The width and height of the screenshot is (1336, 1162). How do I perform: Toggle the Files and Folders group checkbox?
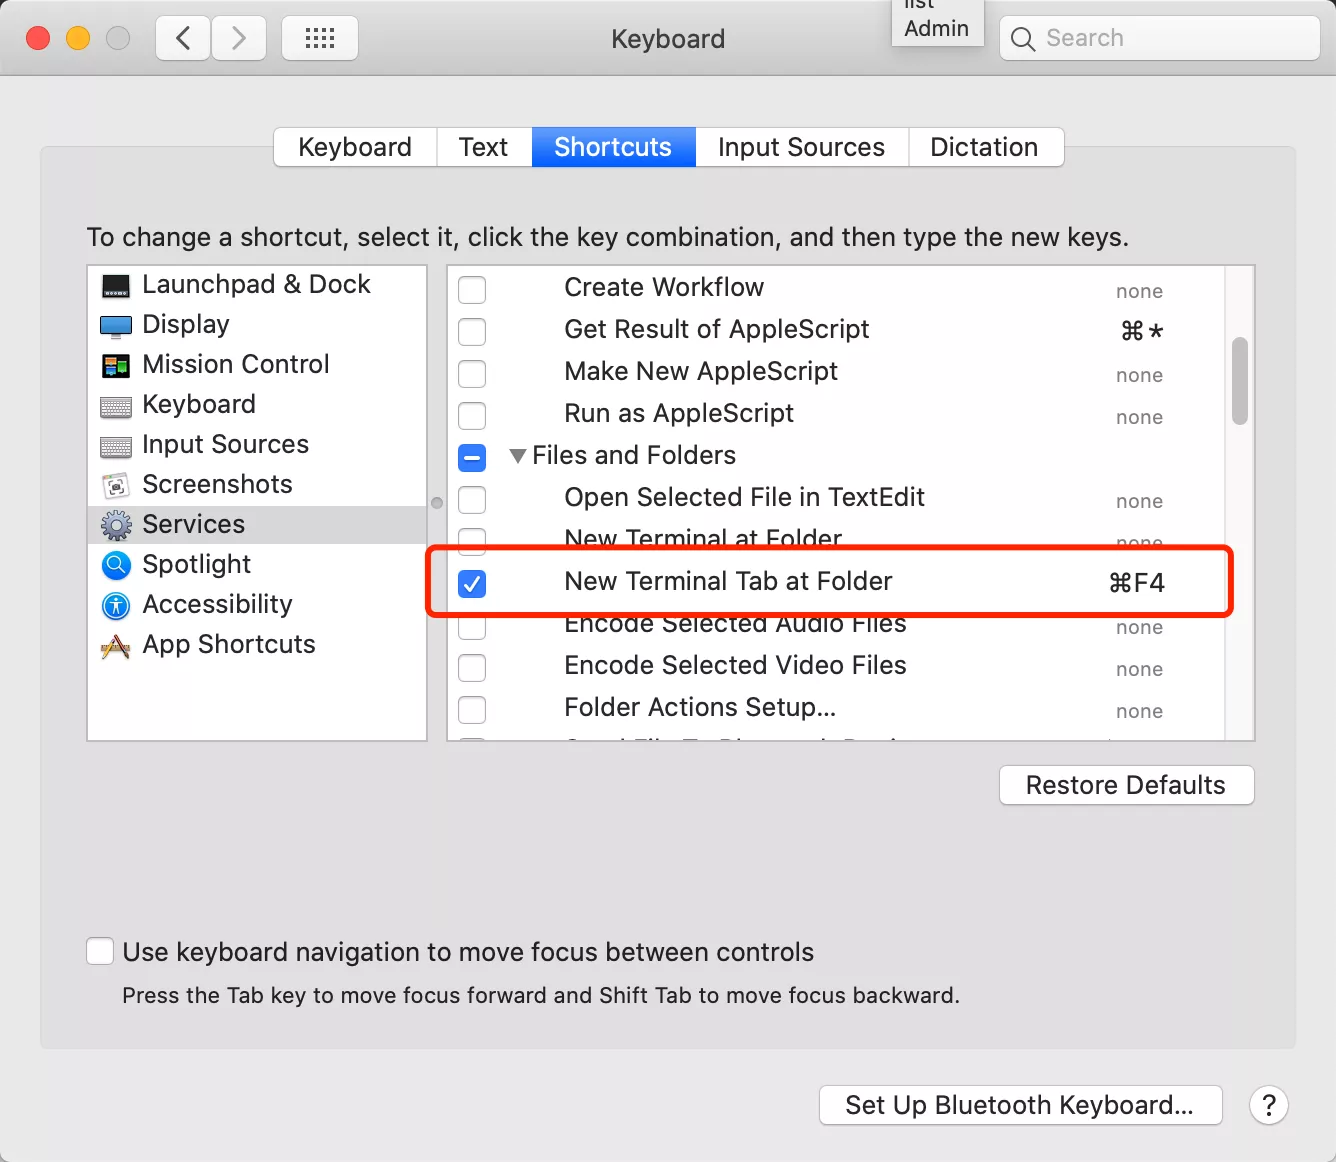[x=472, y=458]
